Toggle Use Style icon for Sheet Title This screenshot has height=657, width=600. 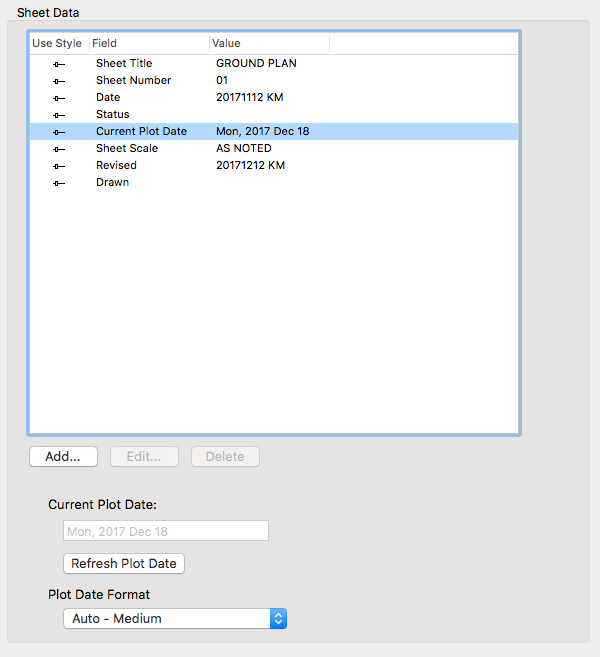tap(59, 64)
